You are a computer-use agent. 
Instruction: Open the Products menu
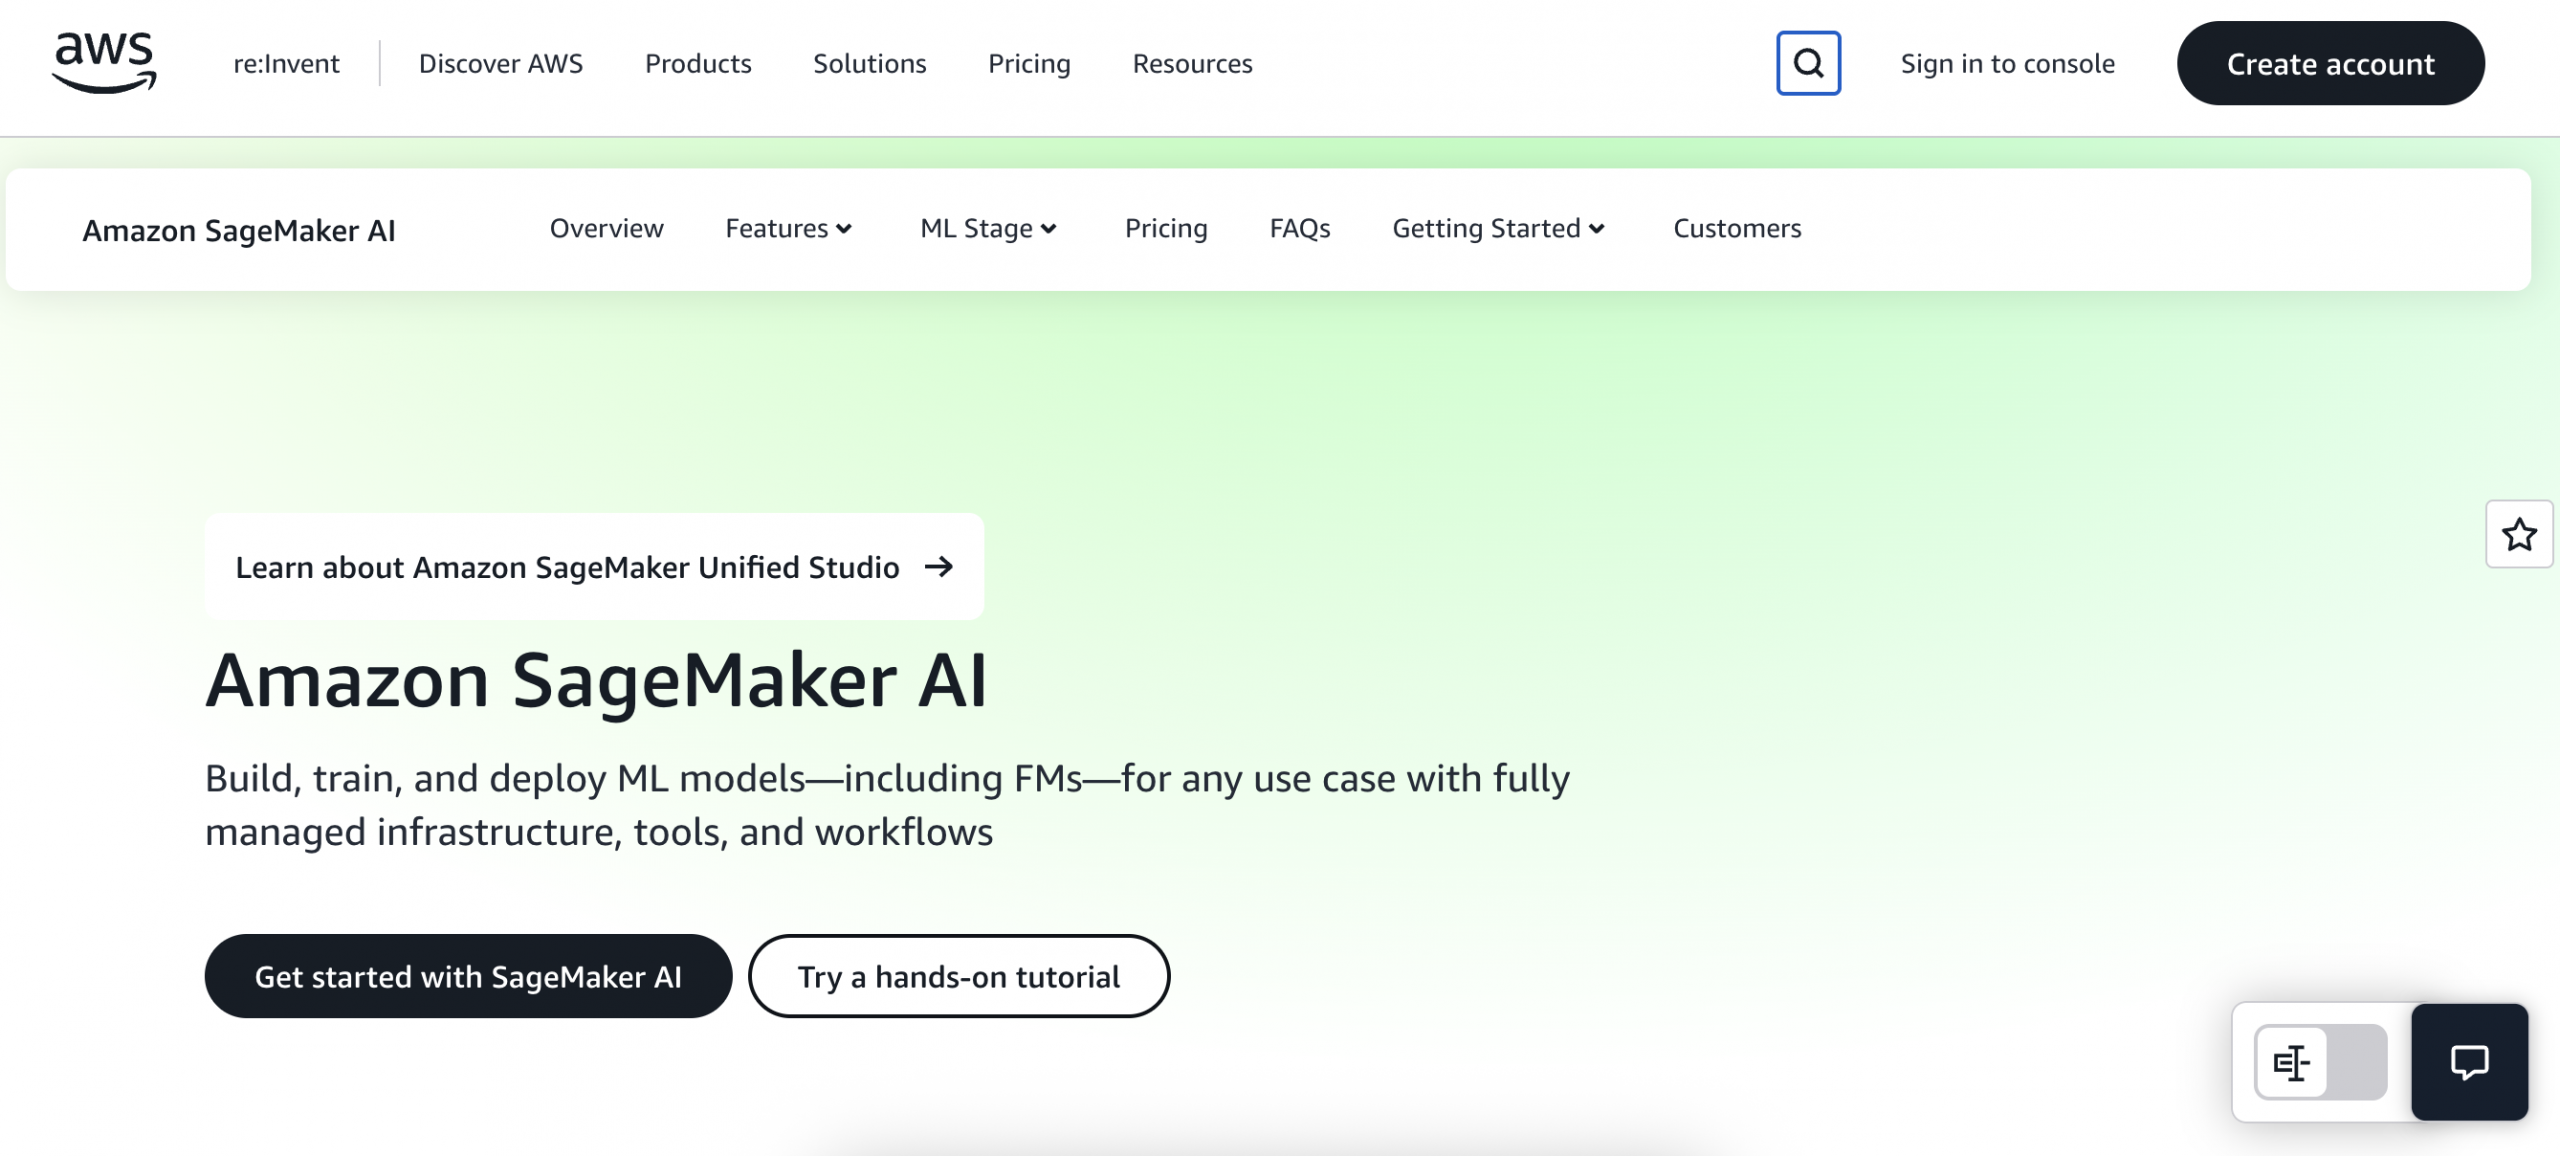(x=698, y=63)
